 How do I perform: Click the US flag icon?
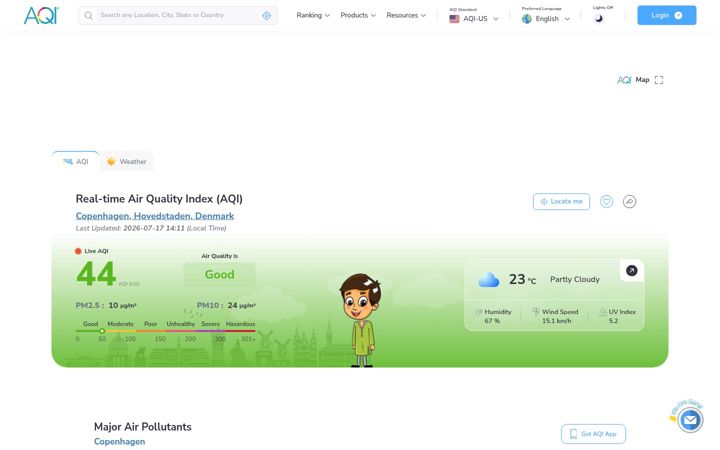point(454,19)
